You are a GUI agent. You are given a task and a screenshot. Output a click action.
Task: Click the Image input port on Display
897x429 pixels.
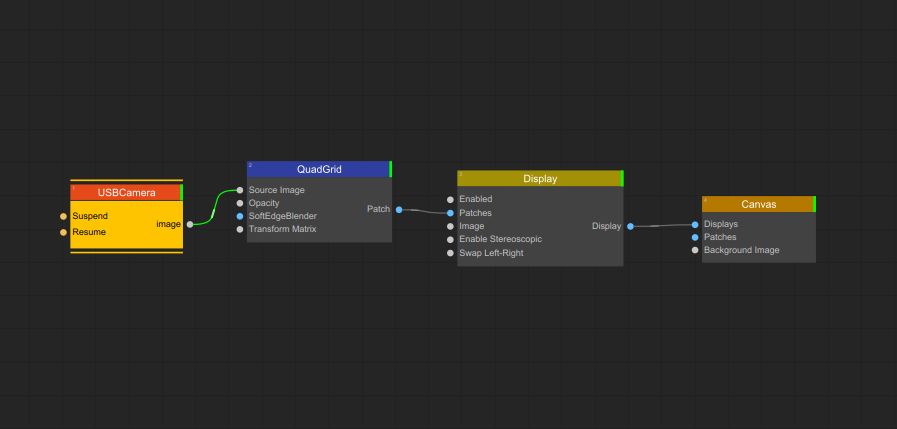click(450, 227)
